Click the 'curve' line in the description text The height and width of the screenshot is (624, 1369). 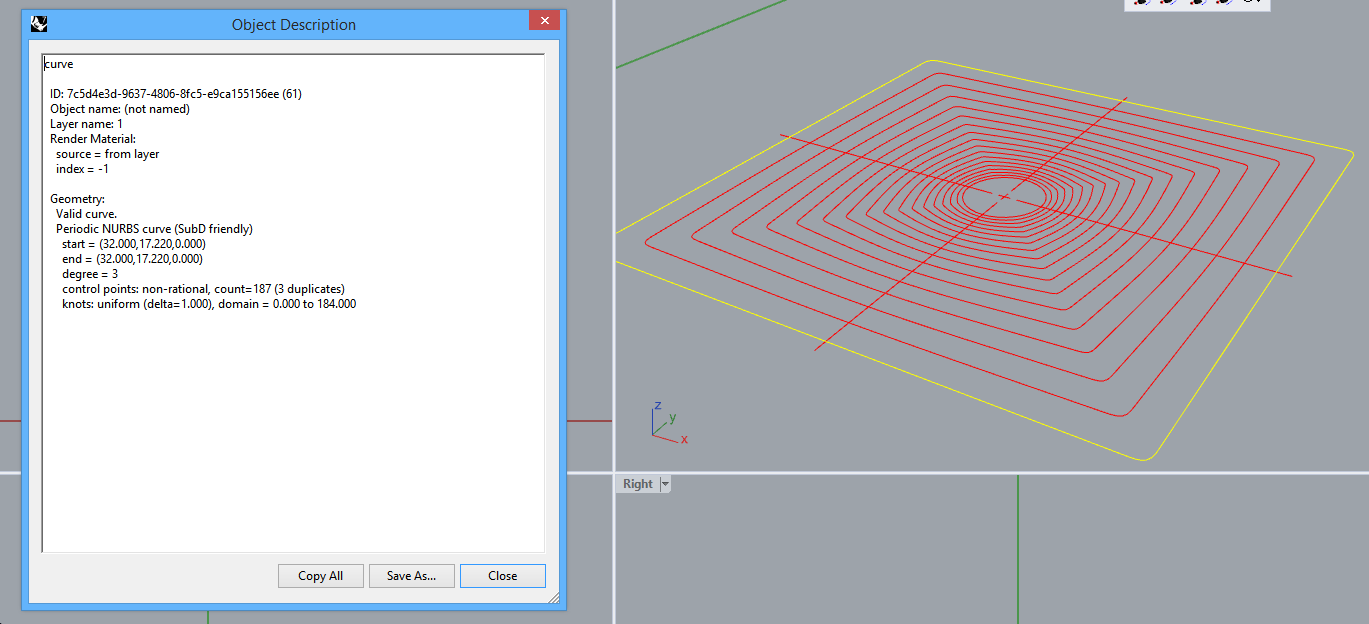[x=59, y=64]
